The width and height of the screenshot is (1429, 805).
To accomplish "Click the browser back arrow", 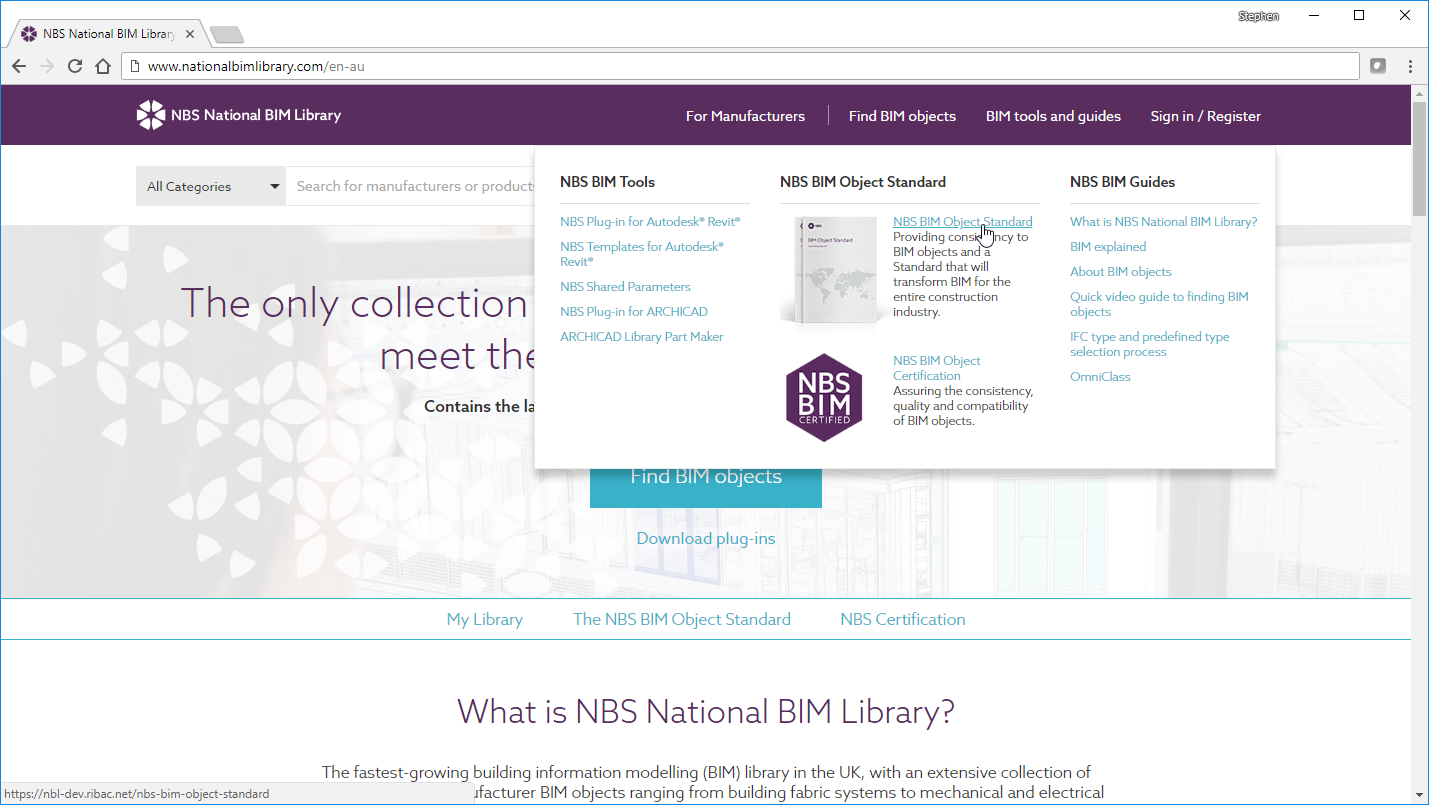I will pyautogui.click(x=19, y=66).
